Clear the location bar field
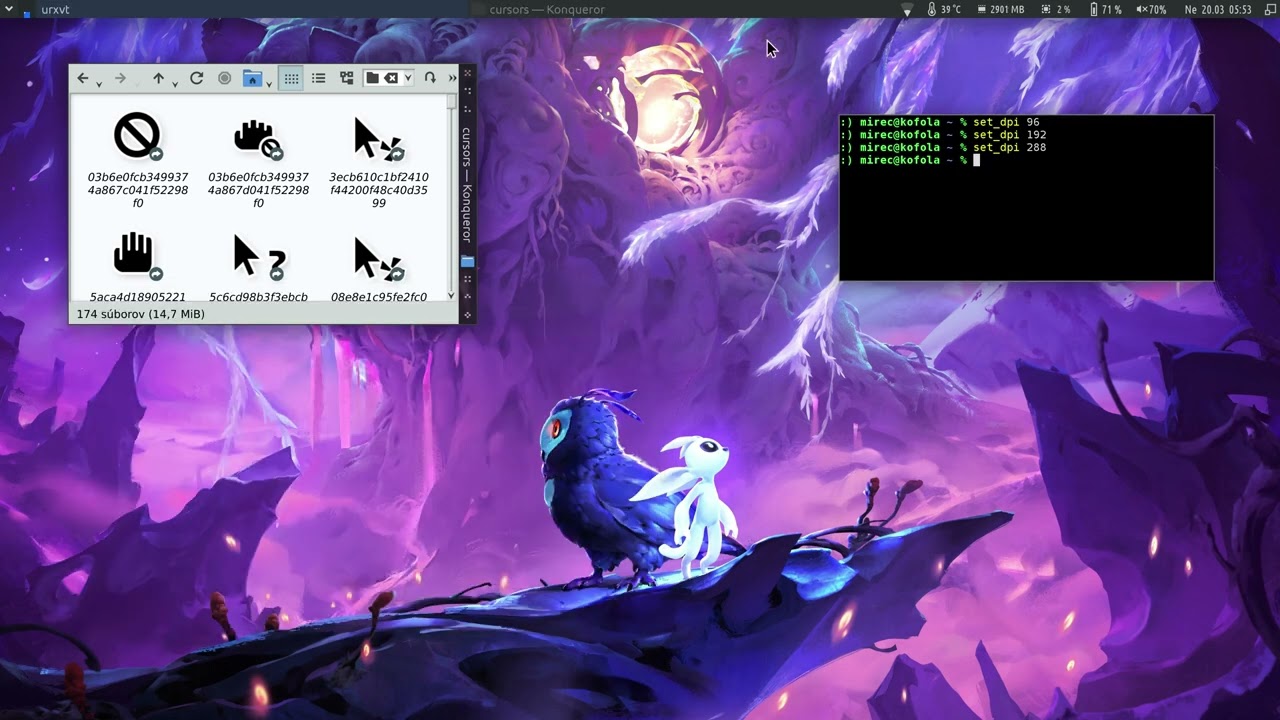The width and height of the screenshot is (1280, 720). (x=391, y=78)
